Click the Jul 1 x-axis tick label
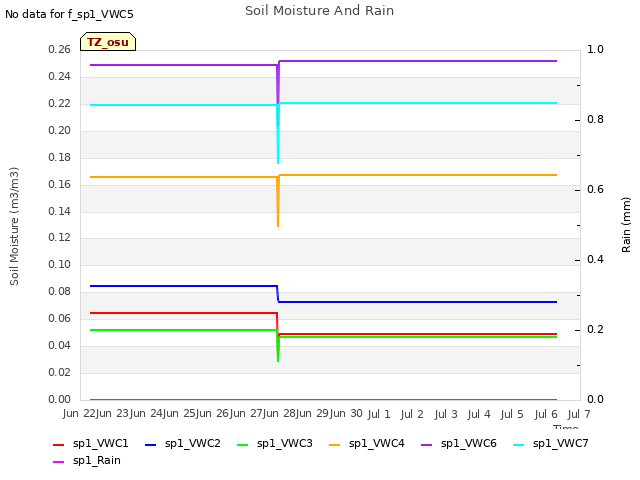 click(x=379, y=415)
